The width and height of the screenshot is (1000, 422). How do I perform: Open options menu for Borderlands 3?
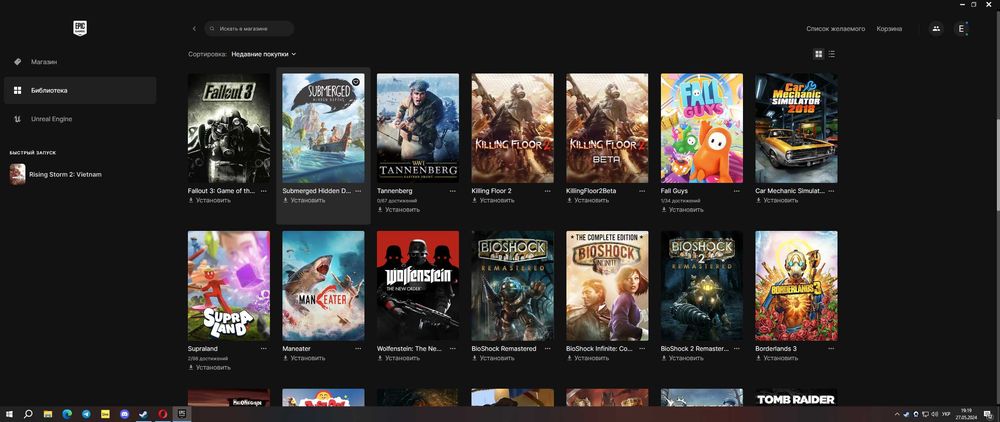[831, 349]
